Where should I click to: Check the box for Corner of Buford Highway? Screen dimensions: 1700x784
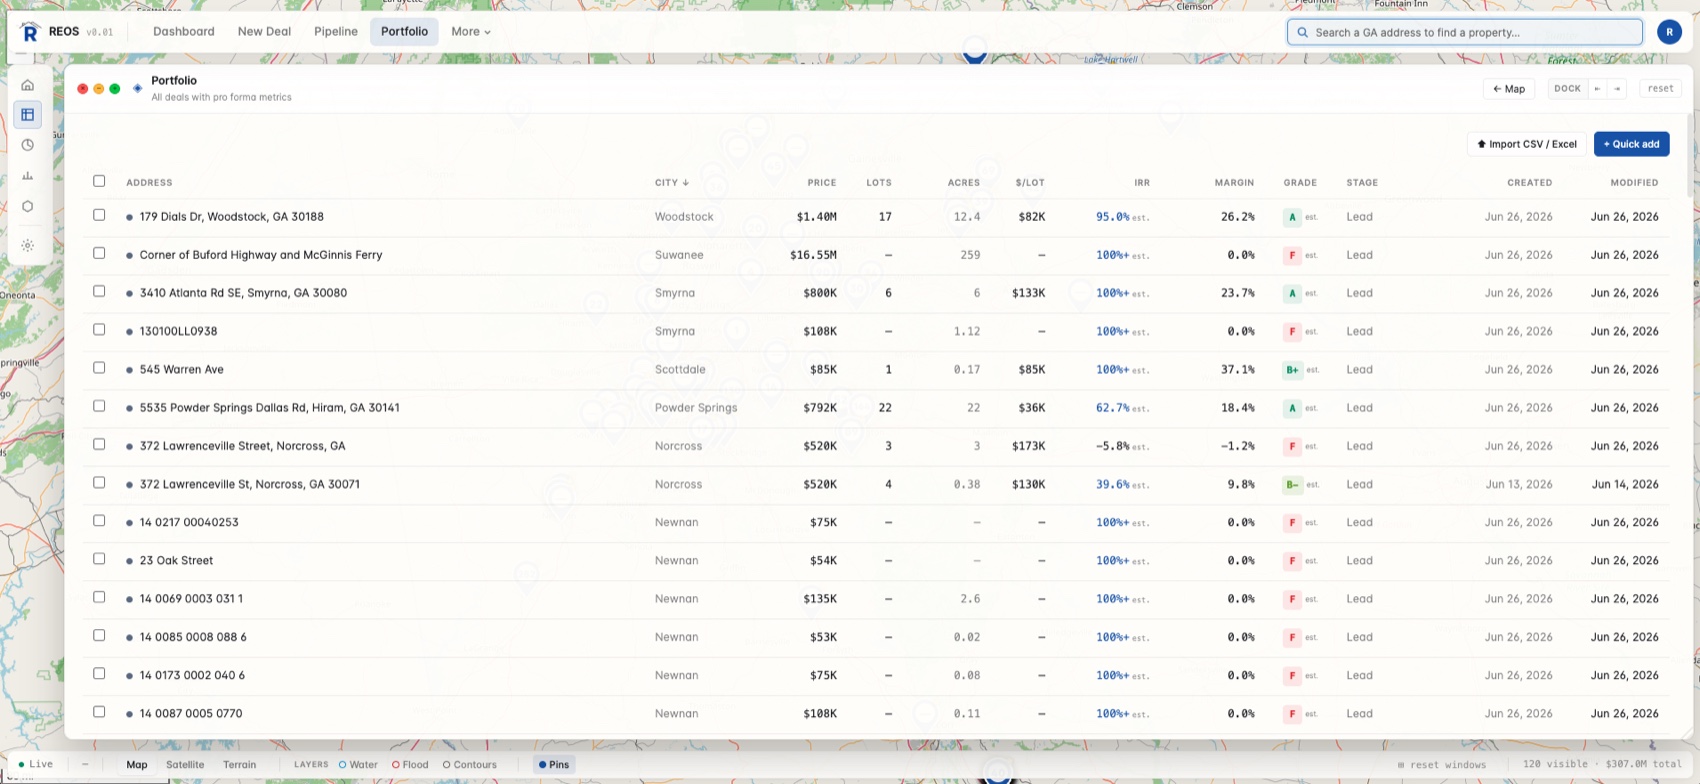pos(99,253)
